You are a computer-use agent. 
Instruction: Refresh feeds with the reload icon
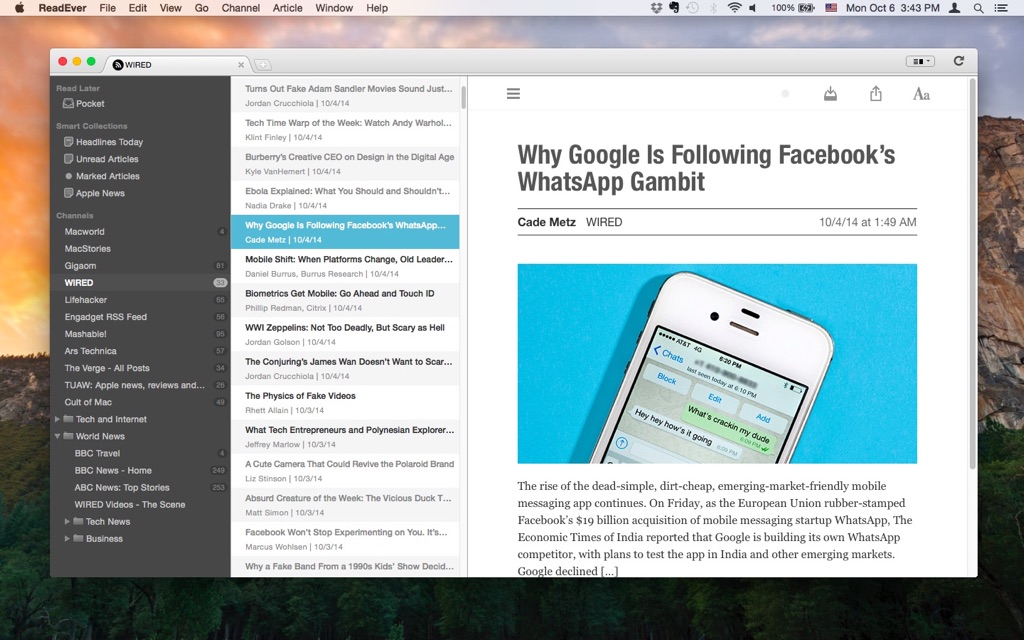pos(959,61)
